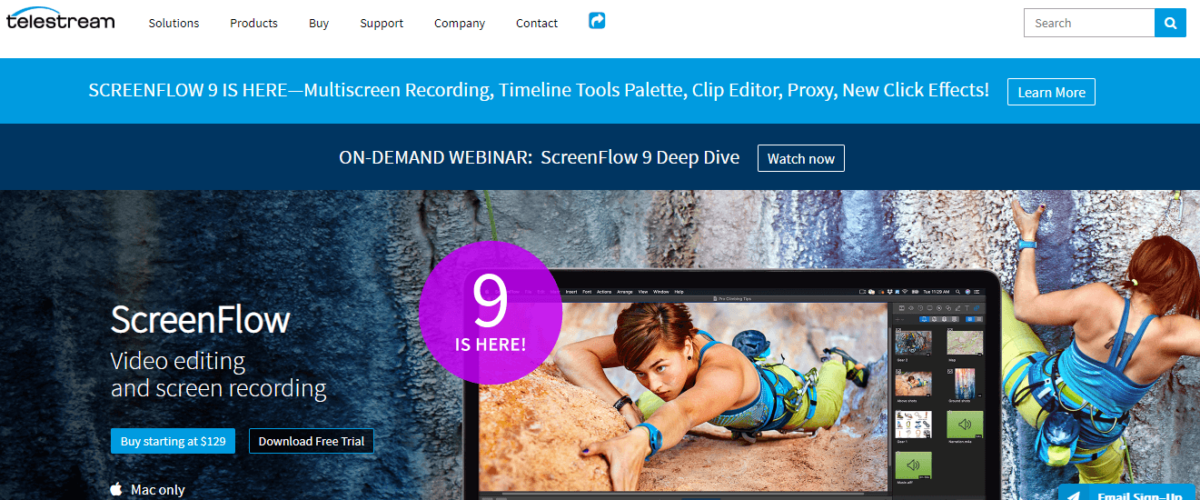1200x500 pixels.
Task: Open the Buy menu
Action: click(319, 23)
